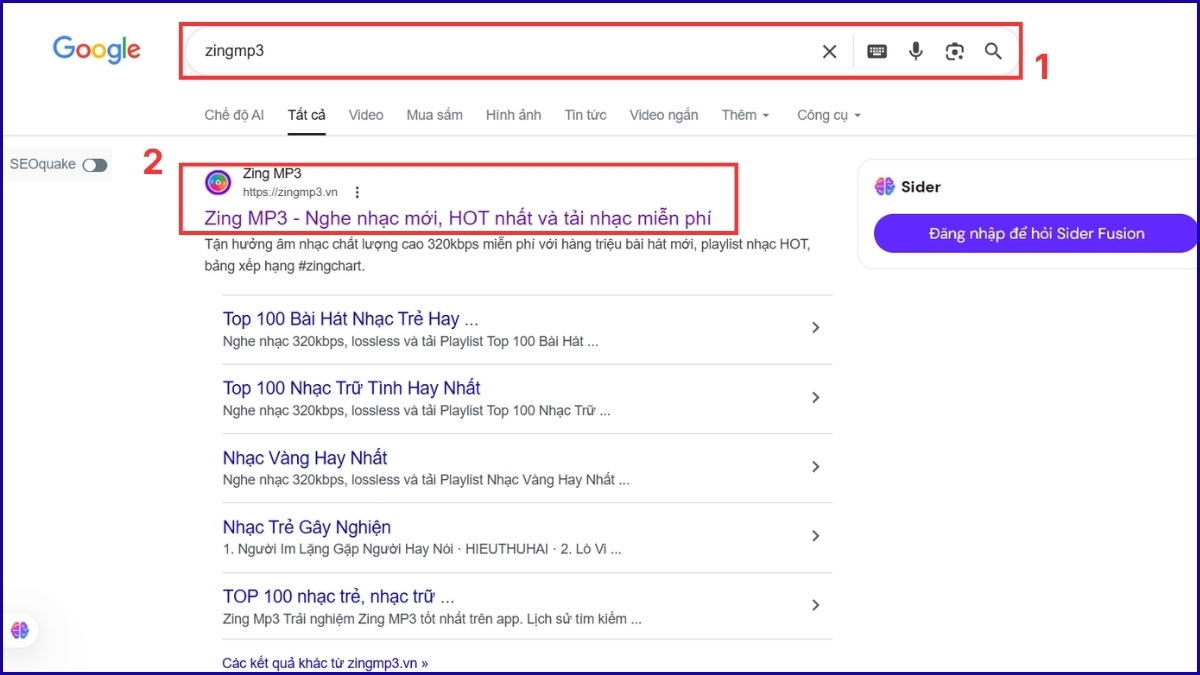Switch to the Video tab
This screenshot has height=675, width=1200.
coord(366,115)
